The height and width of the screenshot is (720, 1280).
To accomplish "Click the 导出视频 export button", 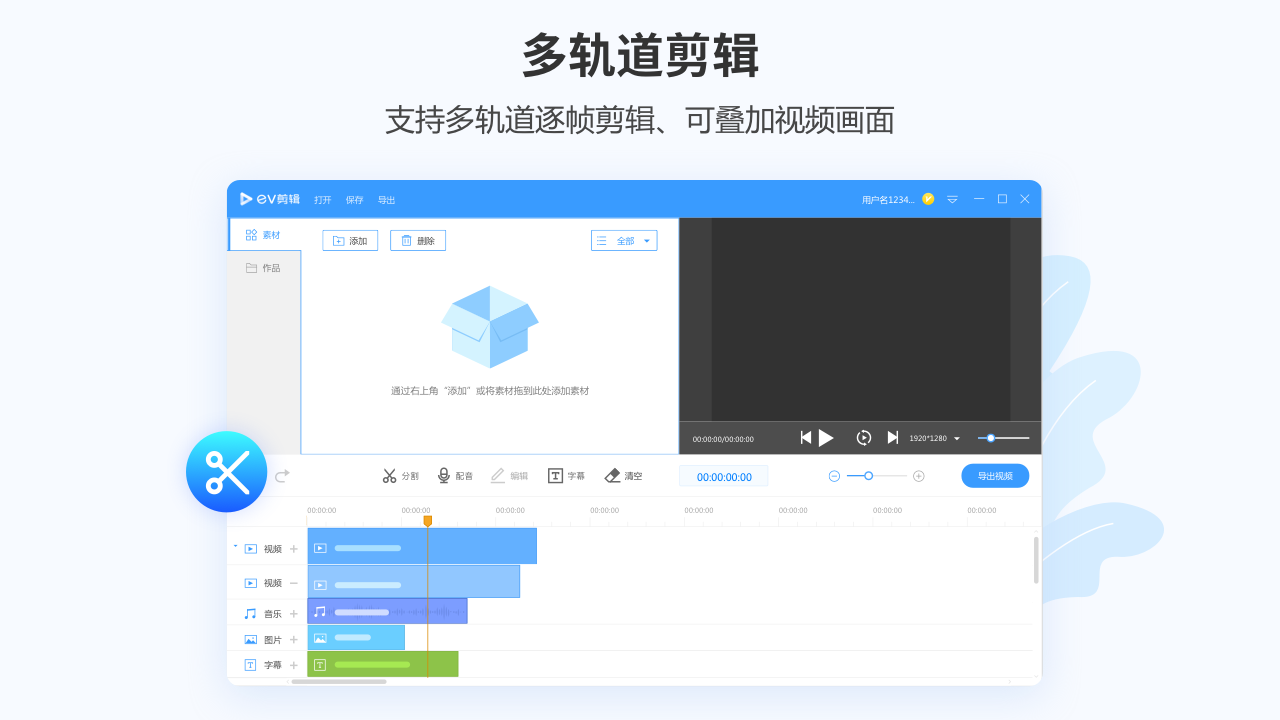I will [x=995, y=476].
